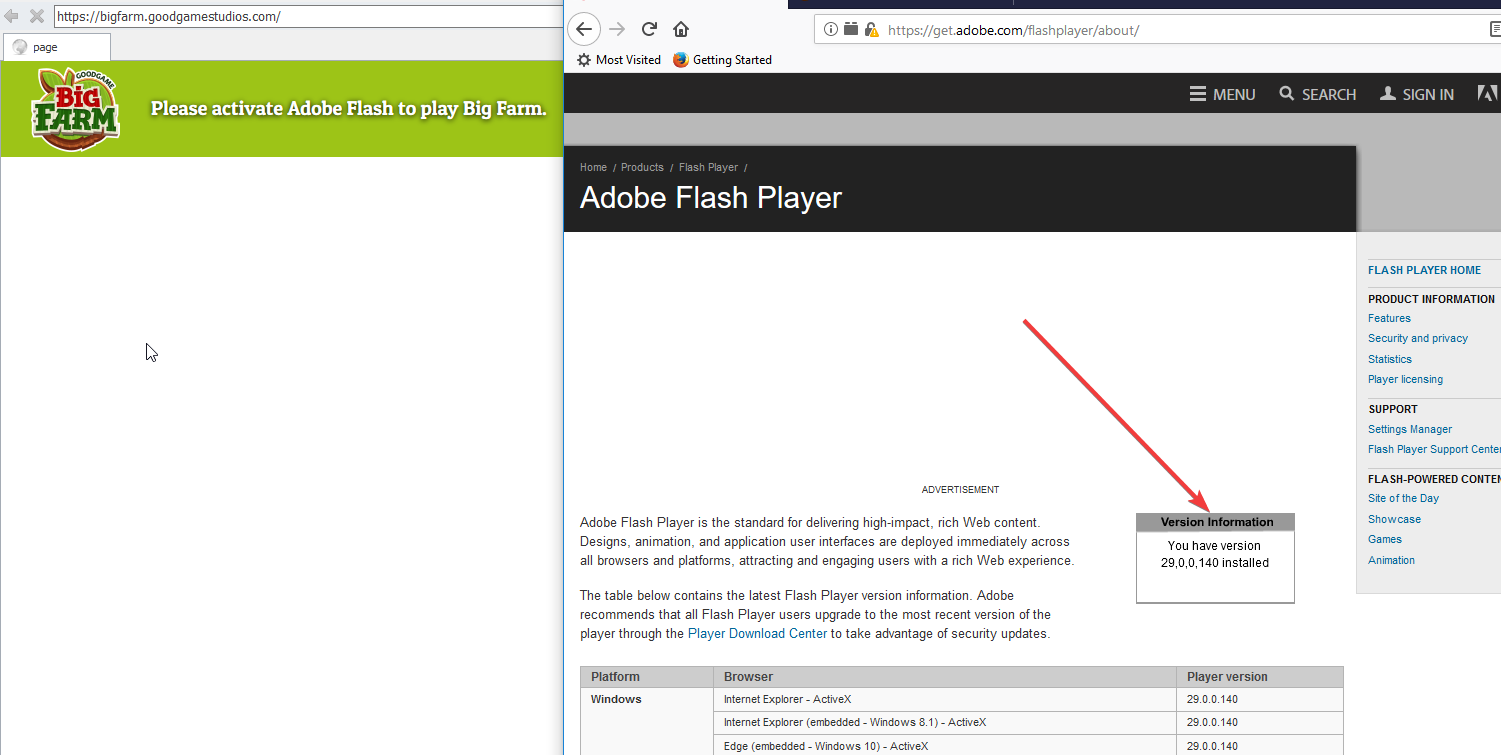Click the Big Farm logo
The image size is (1501, 755).
[x=76, y=109]
